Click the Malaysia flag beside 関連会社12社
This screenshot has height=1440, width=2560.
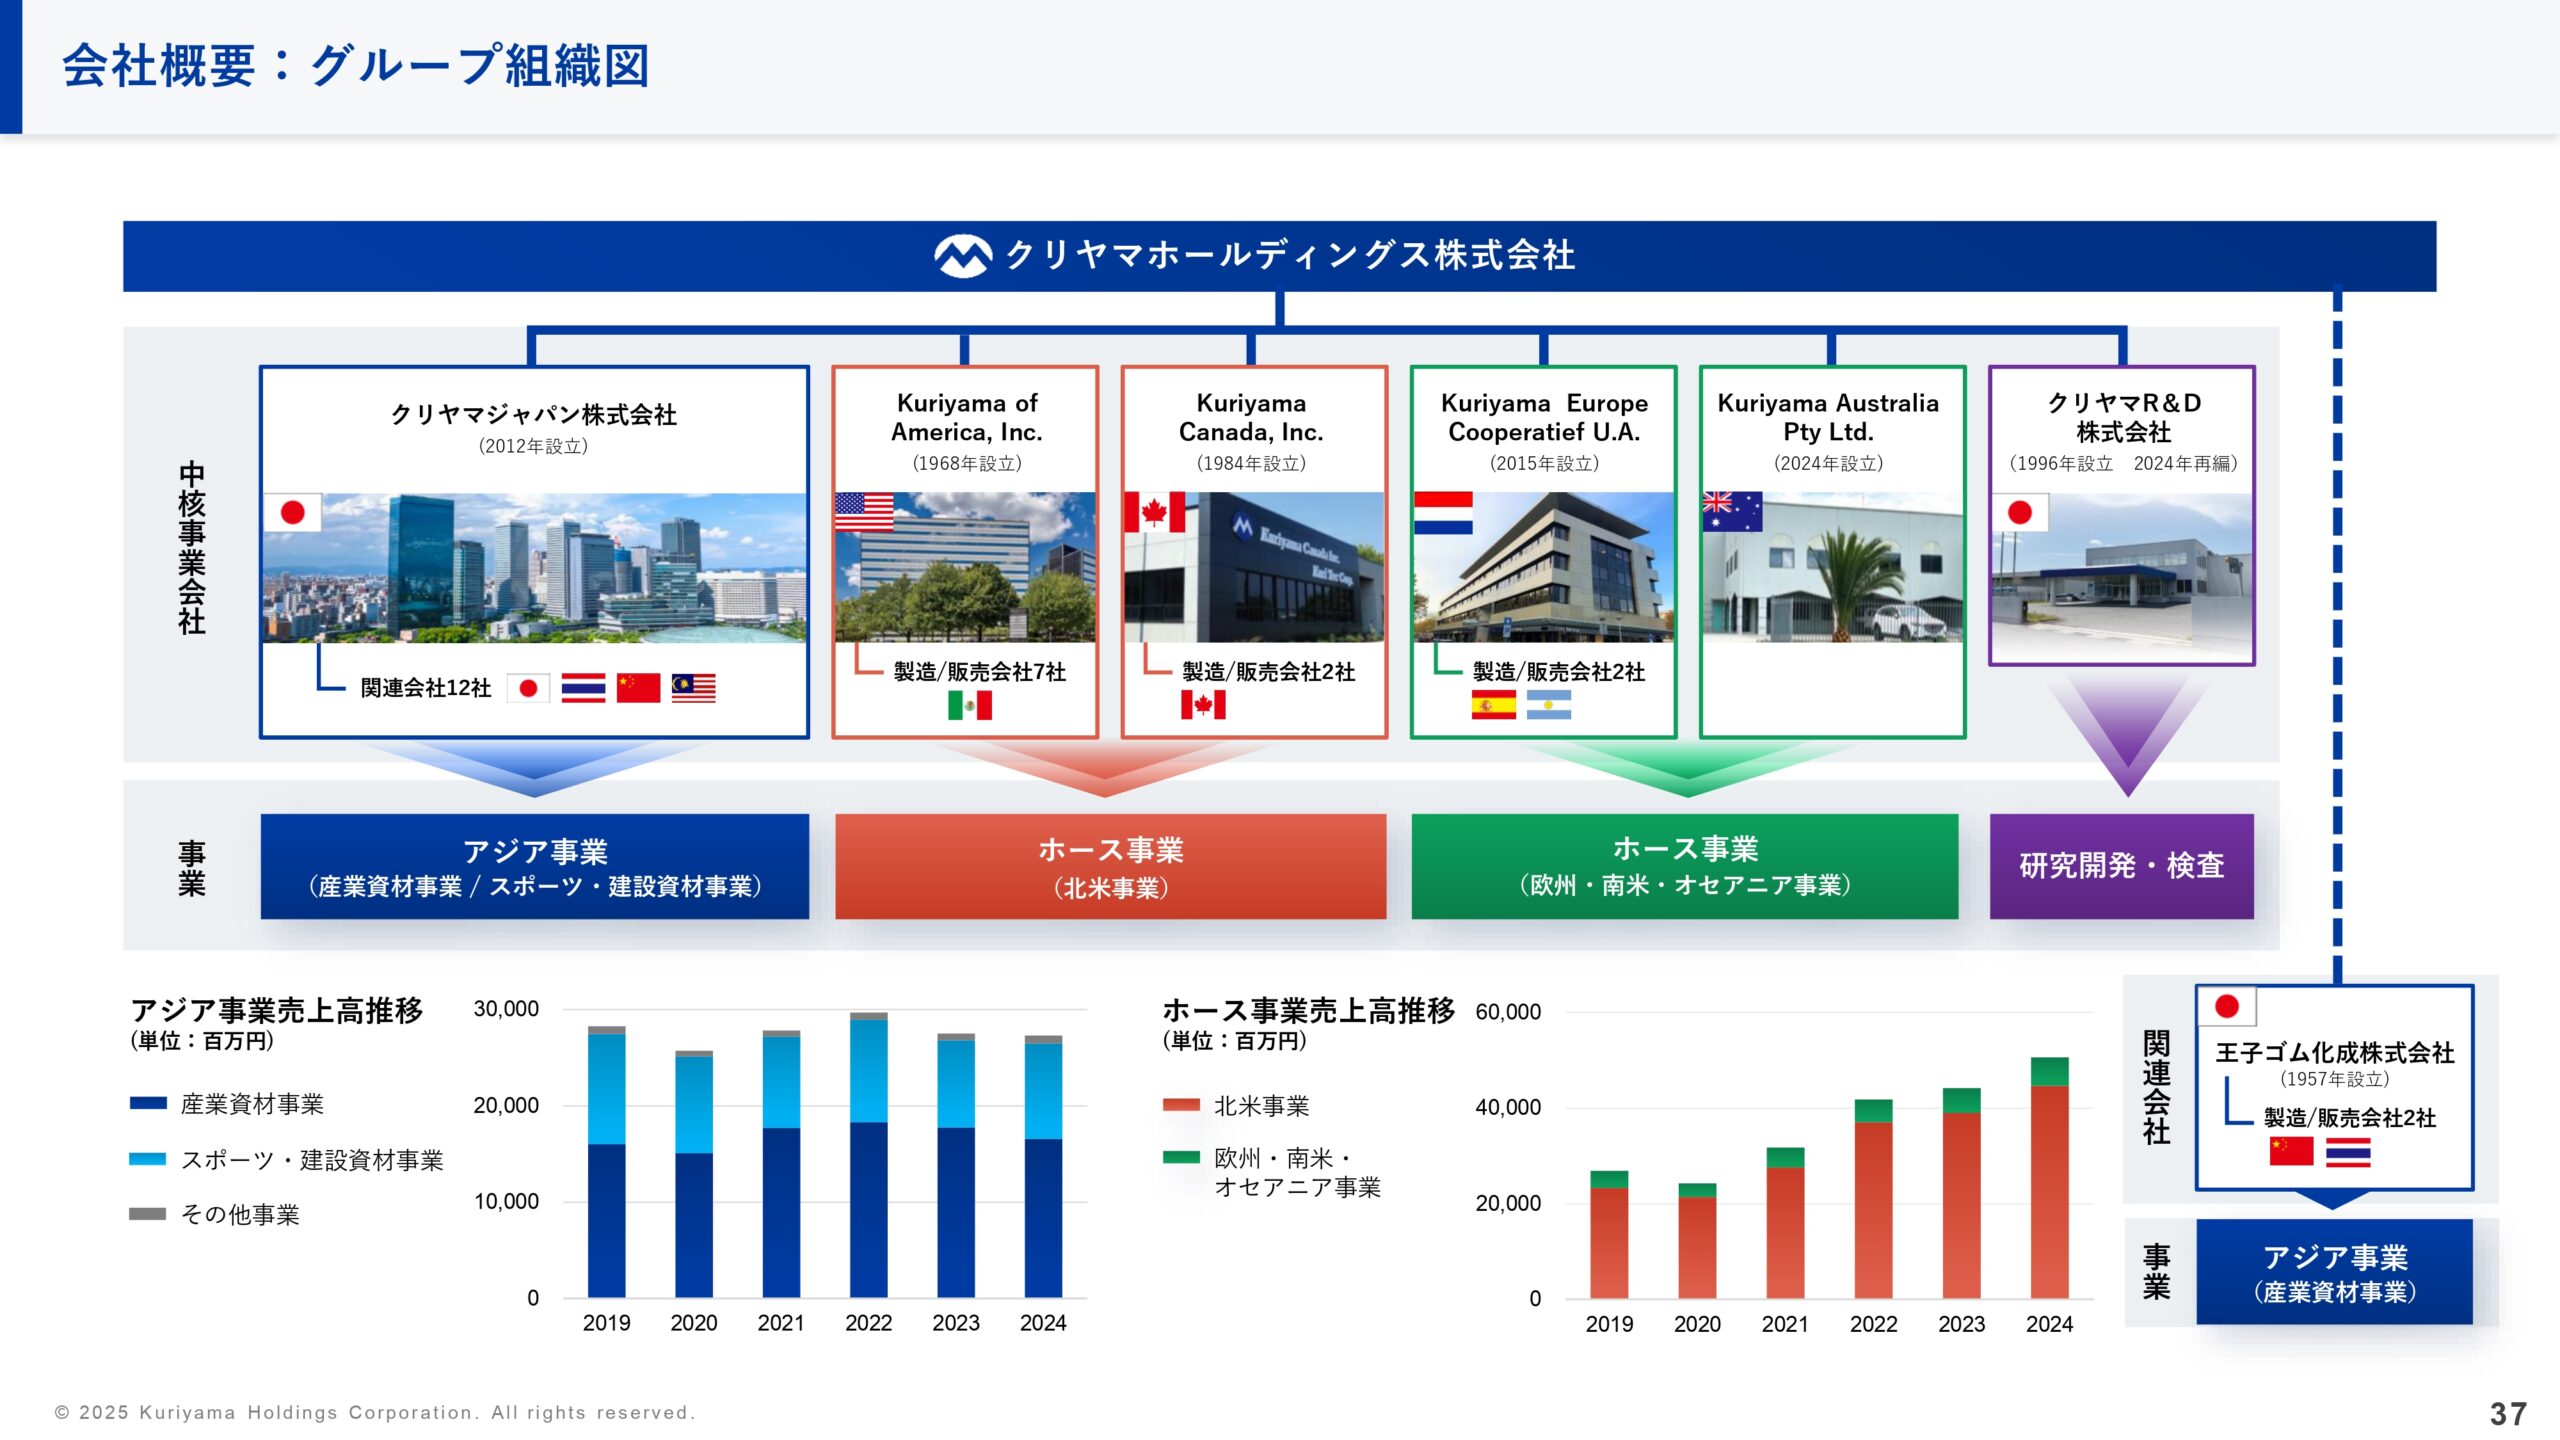[693, 688]
